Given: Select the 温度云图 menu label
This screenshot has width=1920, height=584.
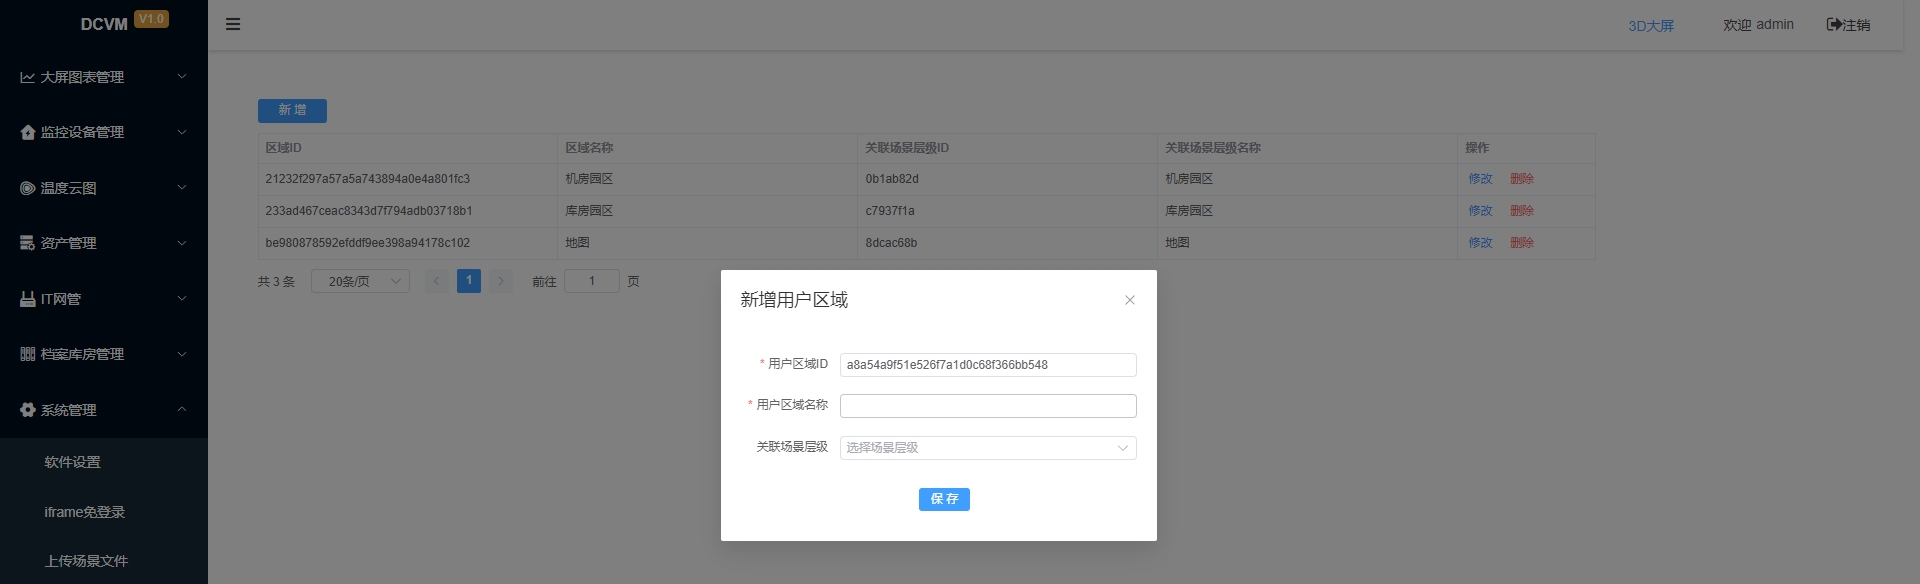Looking at the screenshot, I should [68, 188].
